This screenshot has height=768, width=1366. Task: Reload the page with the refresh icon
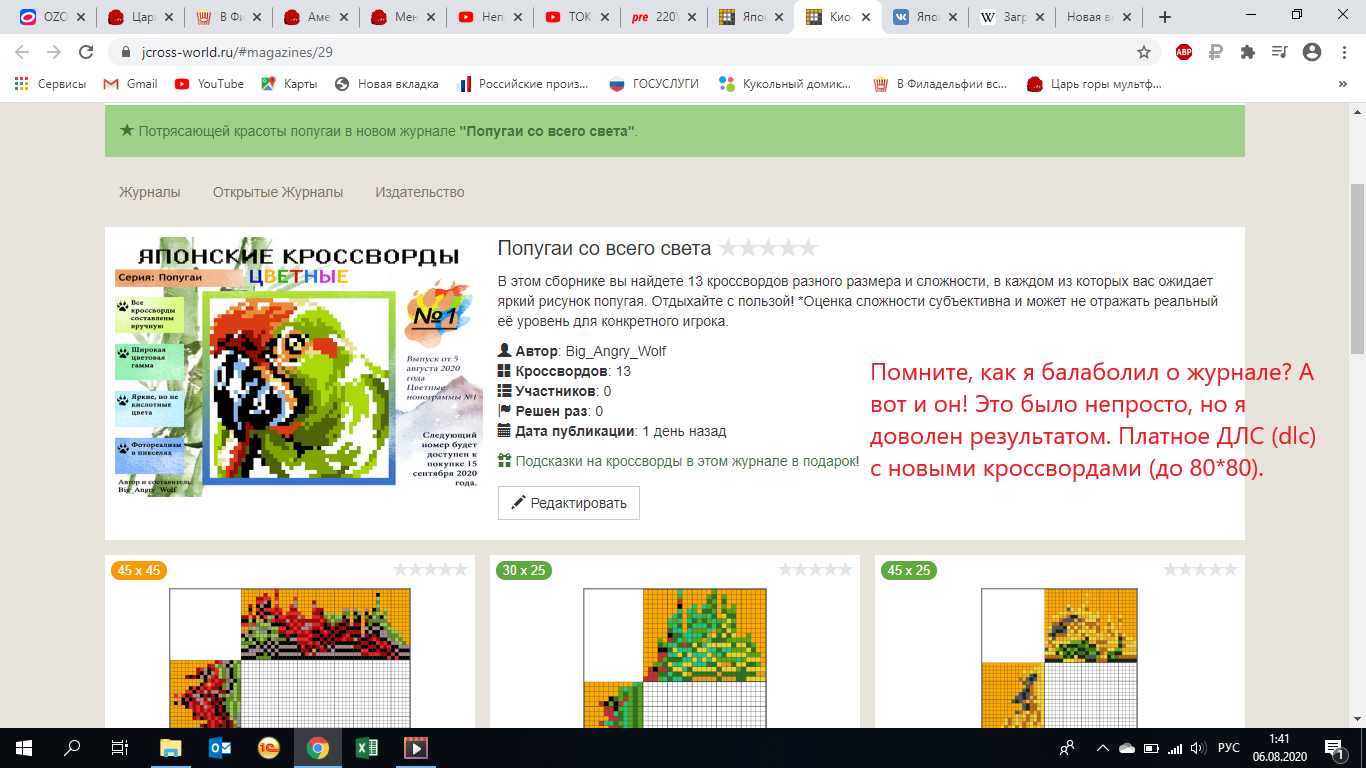pyautogui.click(x=86, y=52)
